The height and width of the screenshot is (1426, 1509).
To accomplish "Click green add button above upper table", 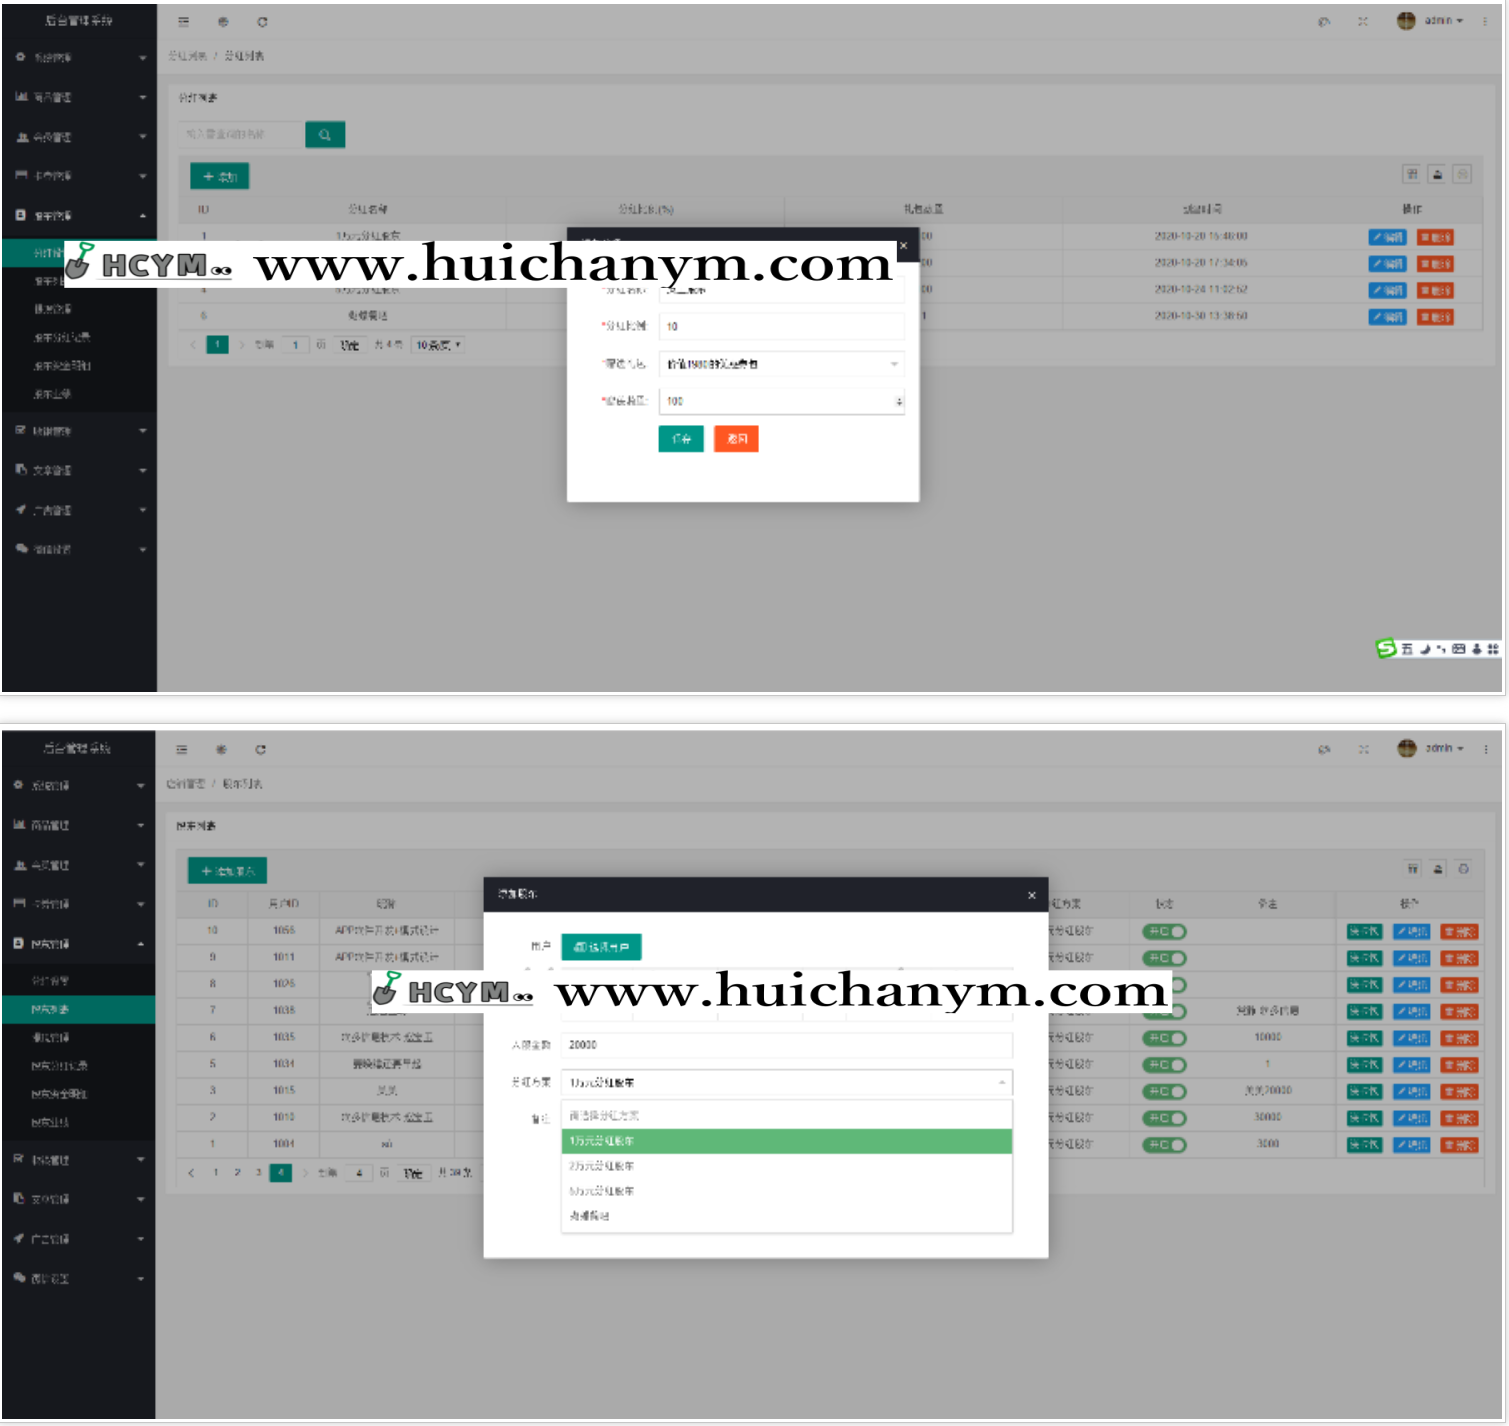I will pos(220,177).
